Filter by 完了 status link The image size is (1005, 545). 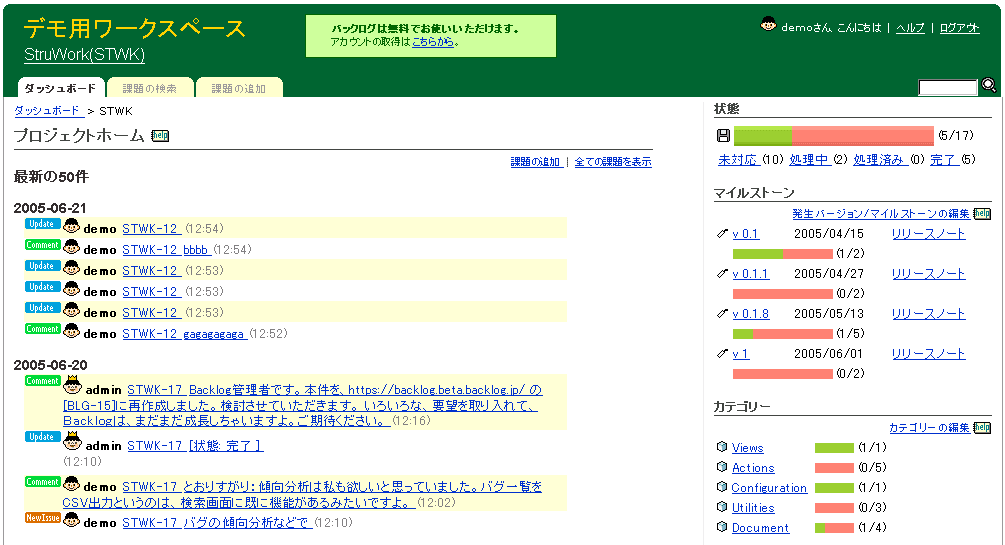944,160
